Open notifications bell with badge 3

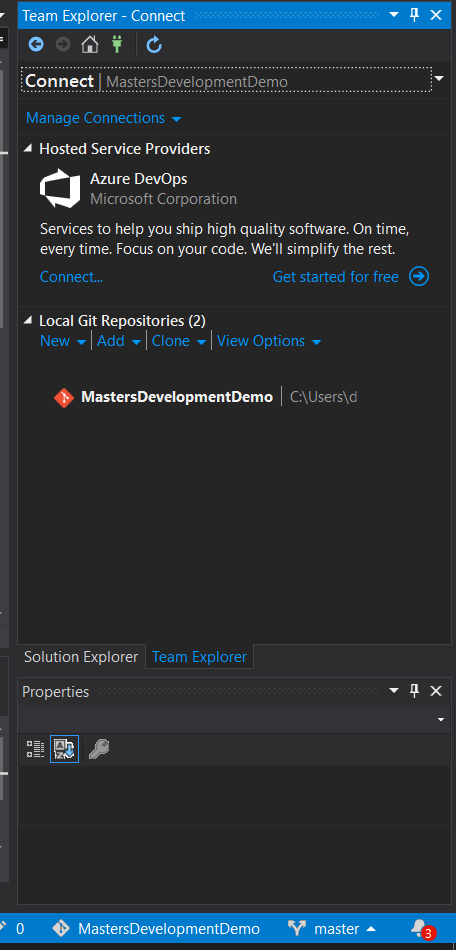click(421, 929)
